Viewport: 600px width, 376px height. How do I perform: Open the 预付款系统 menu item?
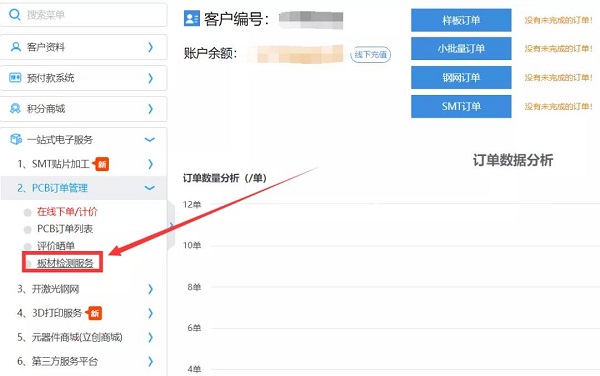point(83,78)
